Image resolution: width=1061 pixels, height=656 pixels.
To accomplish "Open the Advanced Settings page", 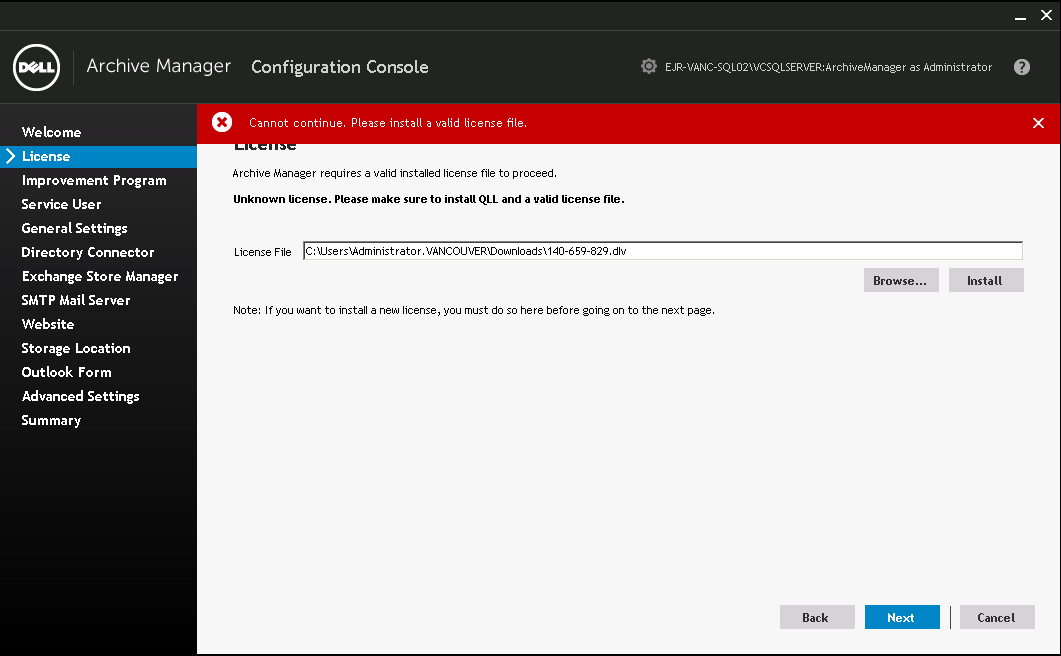I will coord(80,396).
